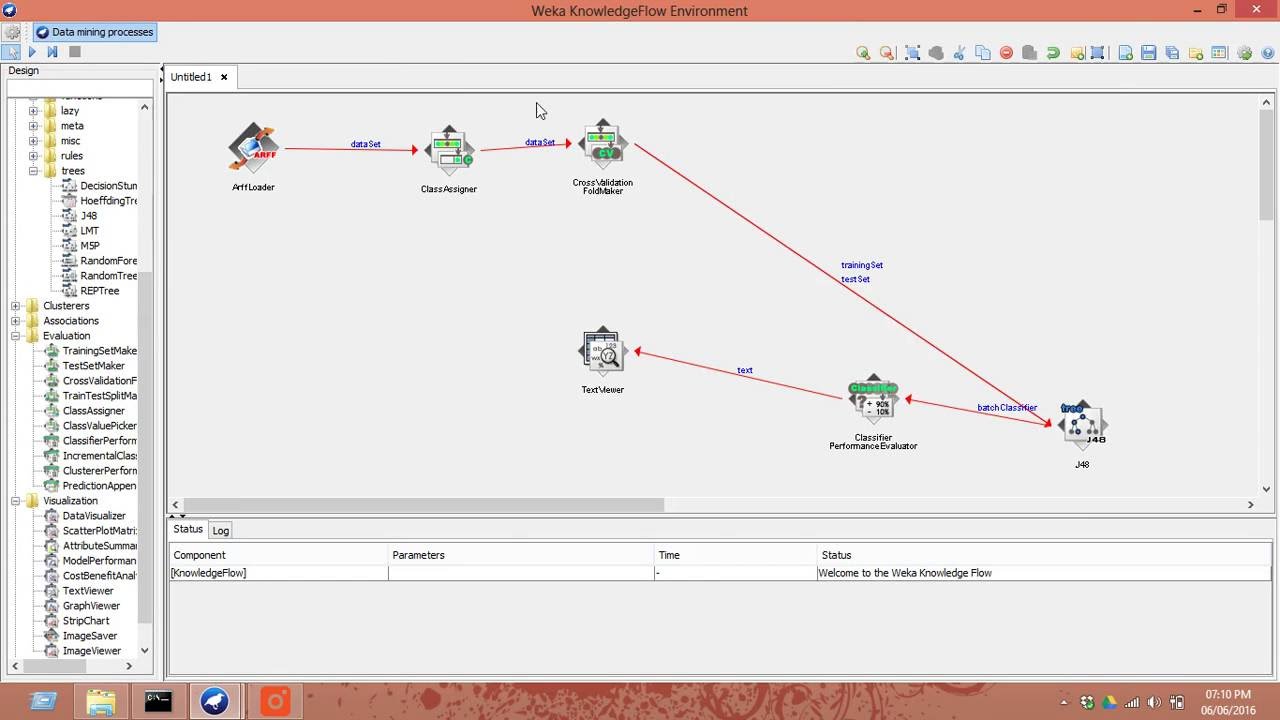Viewport: 1280px width, 720px height.
Task: Click the run flow sequentially button
Action: (x=52, y=52)
